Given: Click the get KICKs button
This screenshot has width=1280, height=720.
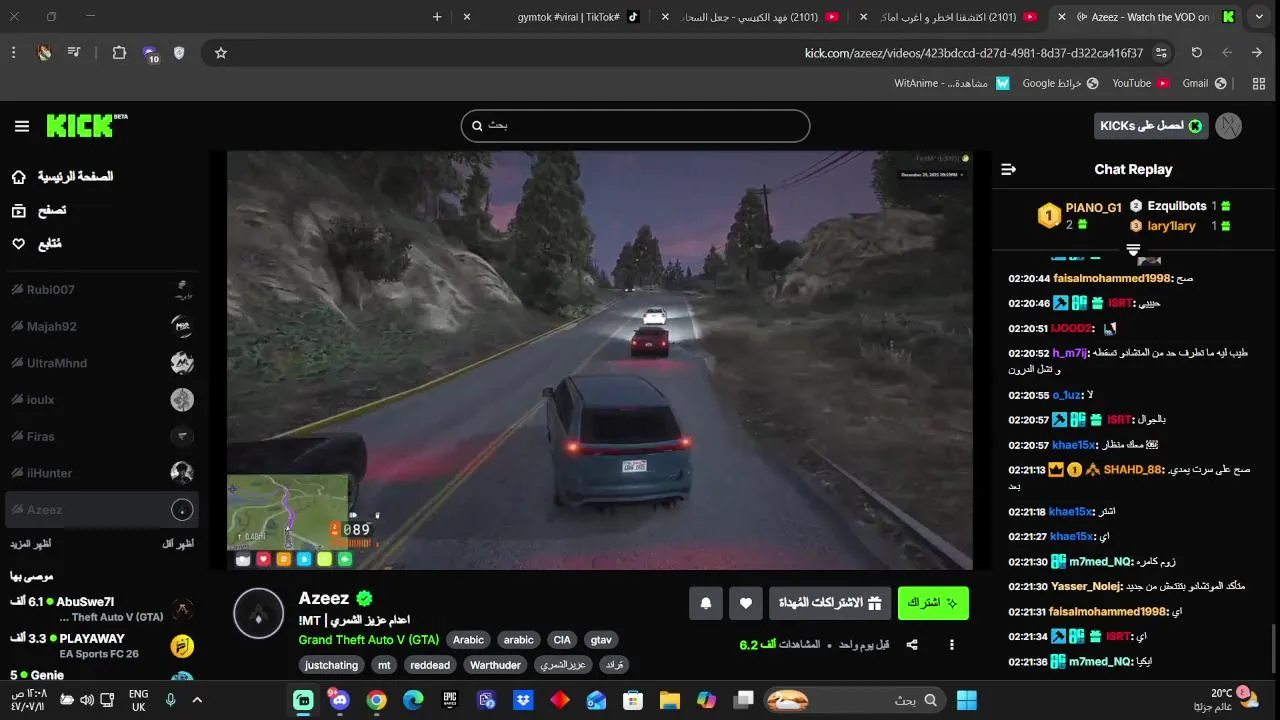Looking at the screenshot, I should [x=1152, y=126].
